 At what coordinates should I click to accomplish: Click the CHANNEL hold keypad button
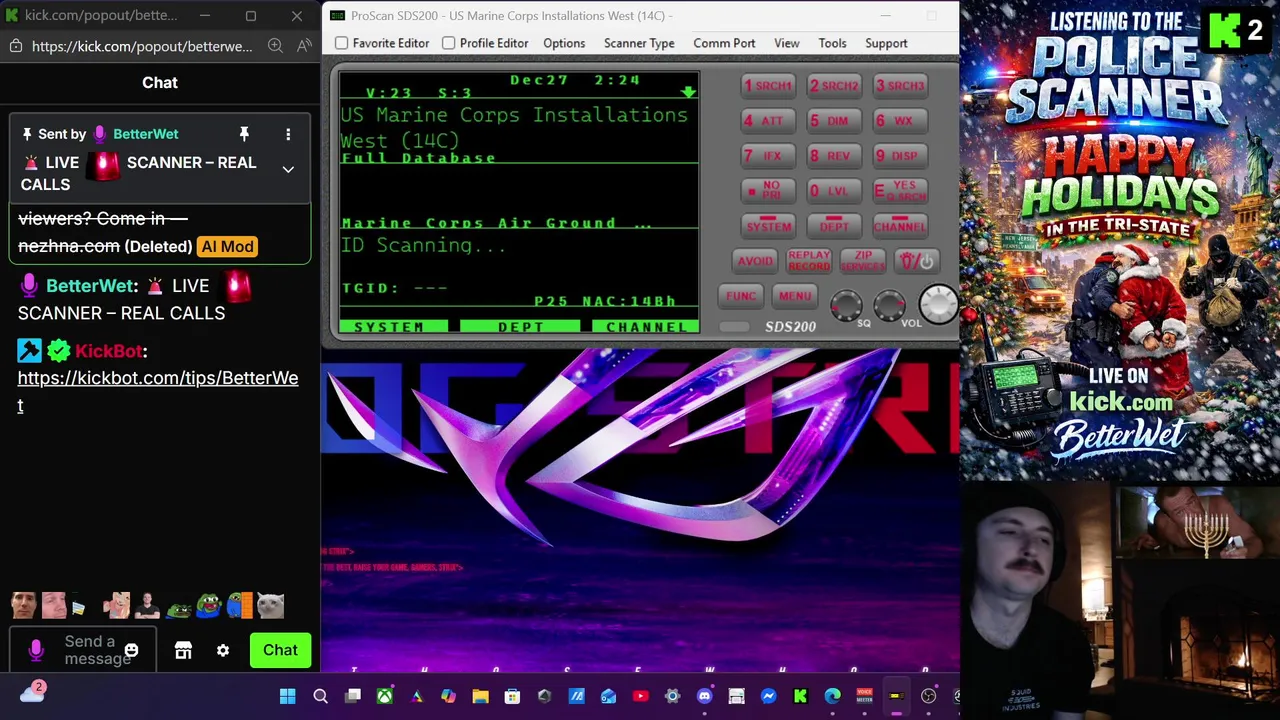pos(900,227)
